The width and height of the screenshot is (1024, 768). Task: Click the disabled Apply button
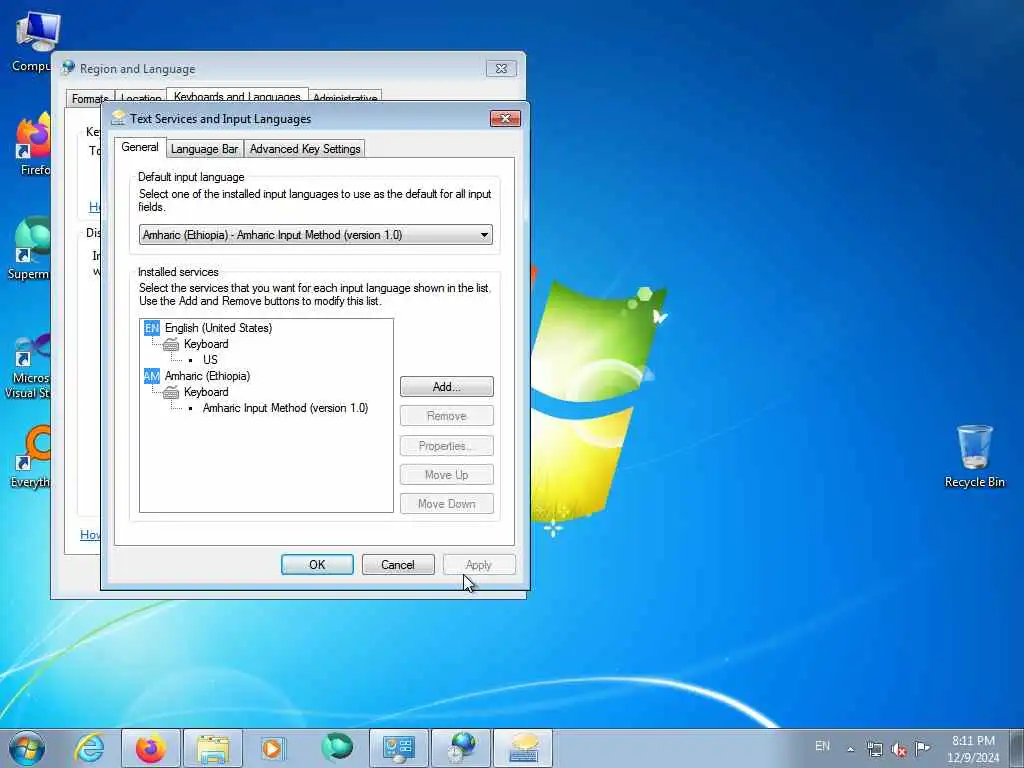pyautogui.click(x=479, y=565)
